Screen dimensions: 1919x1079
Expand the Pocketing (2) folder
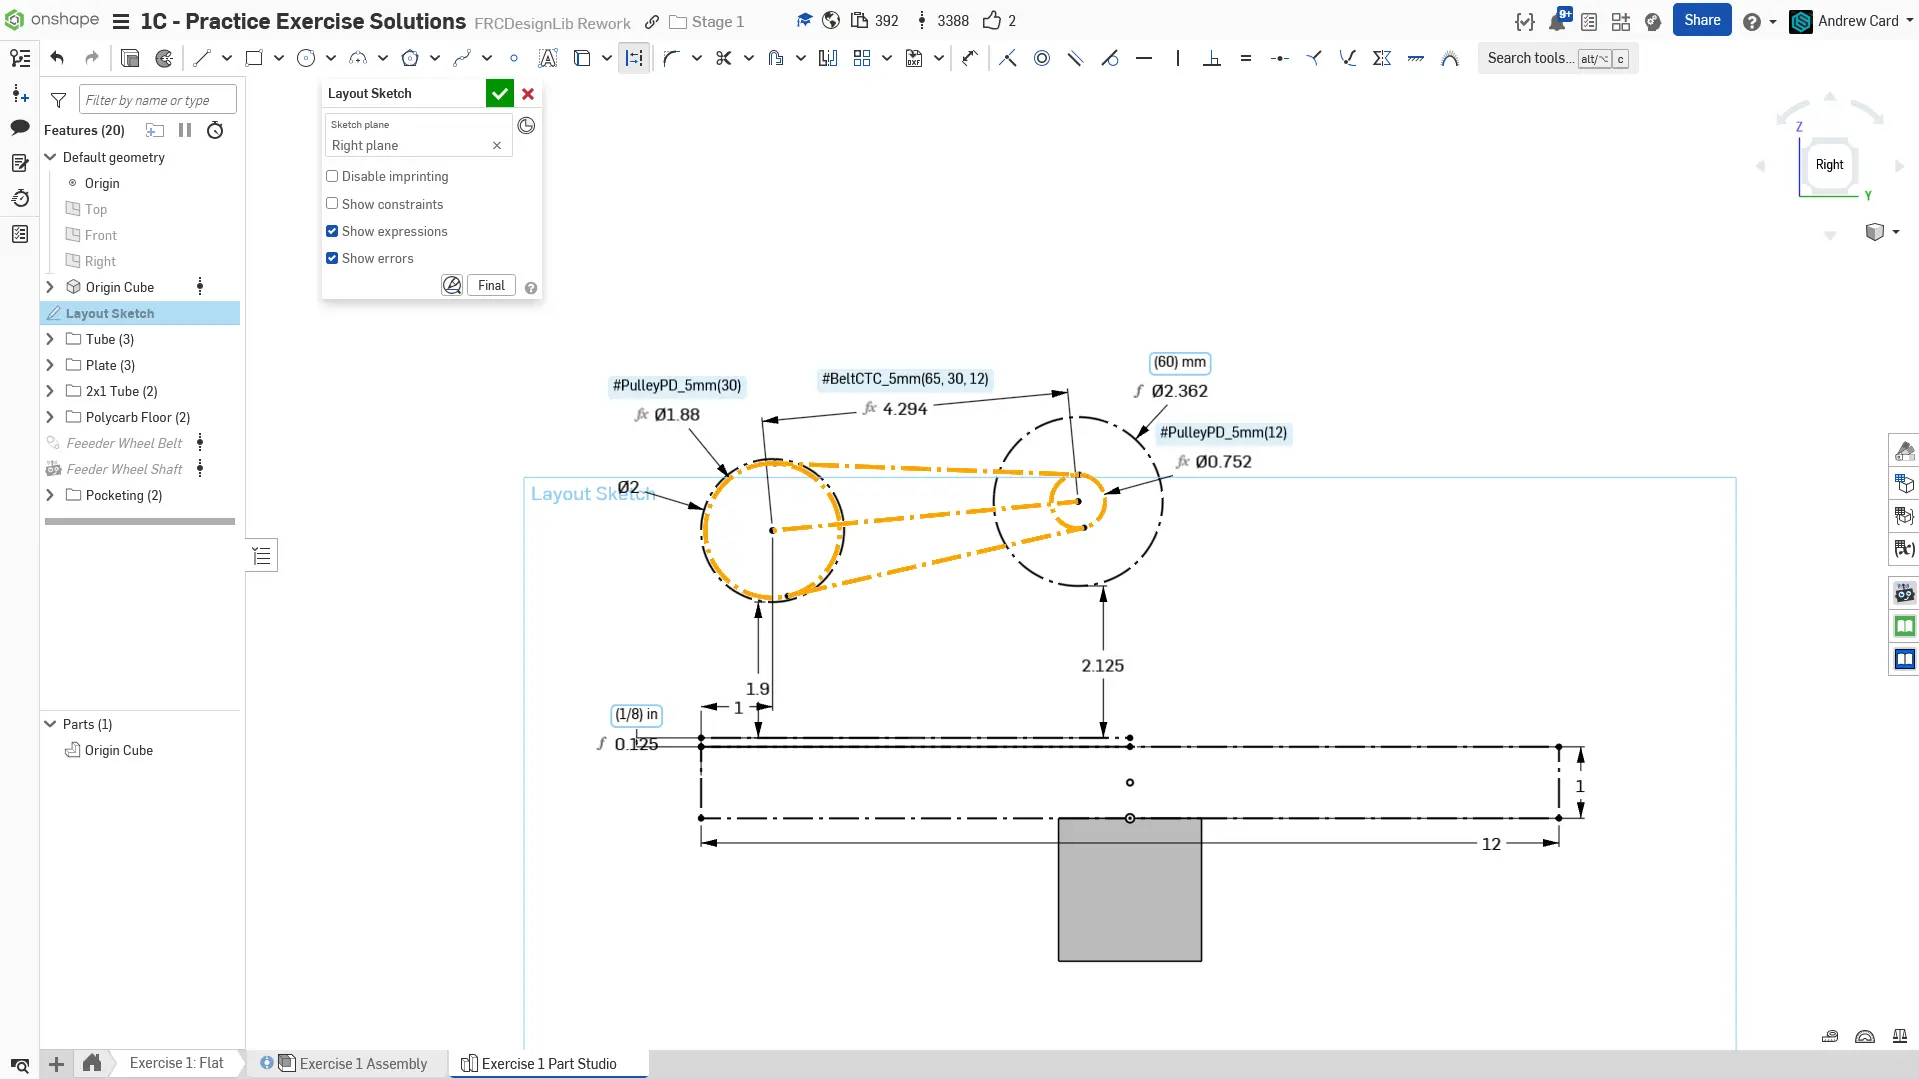(x=50, y=495)
